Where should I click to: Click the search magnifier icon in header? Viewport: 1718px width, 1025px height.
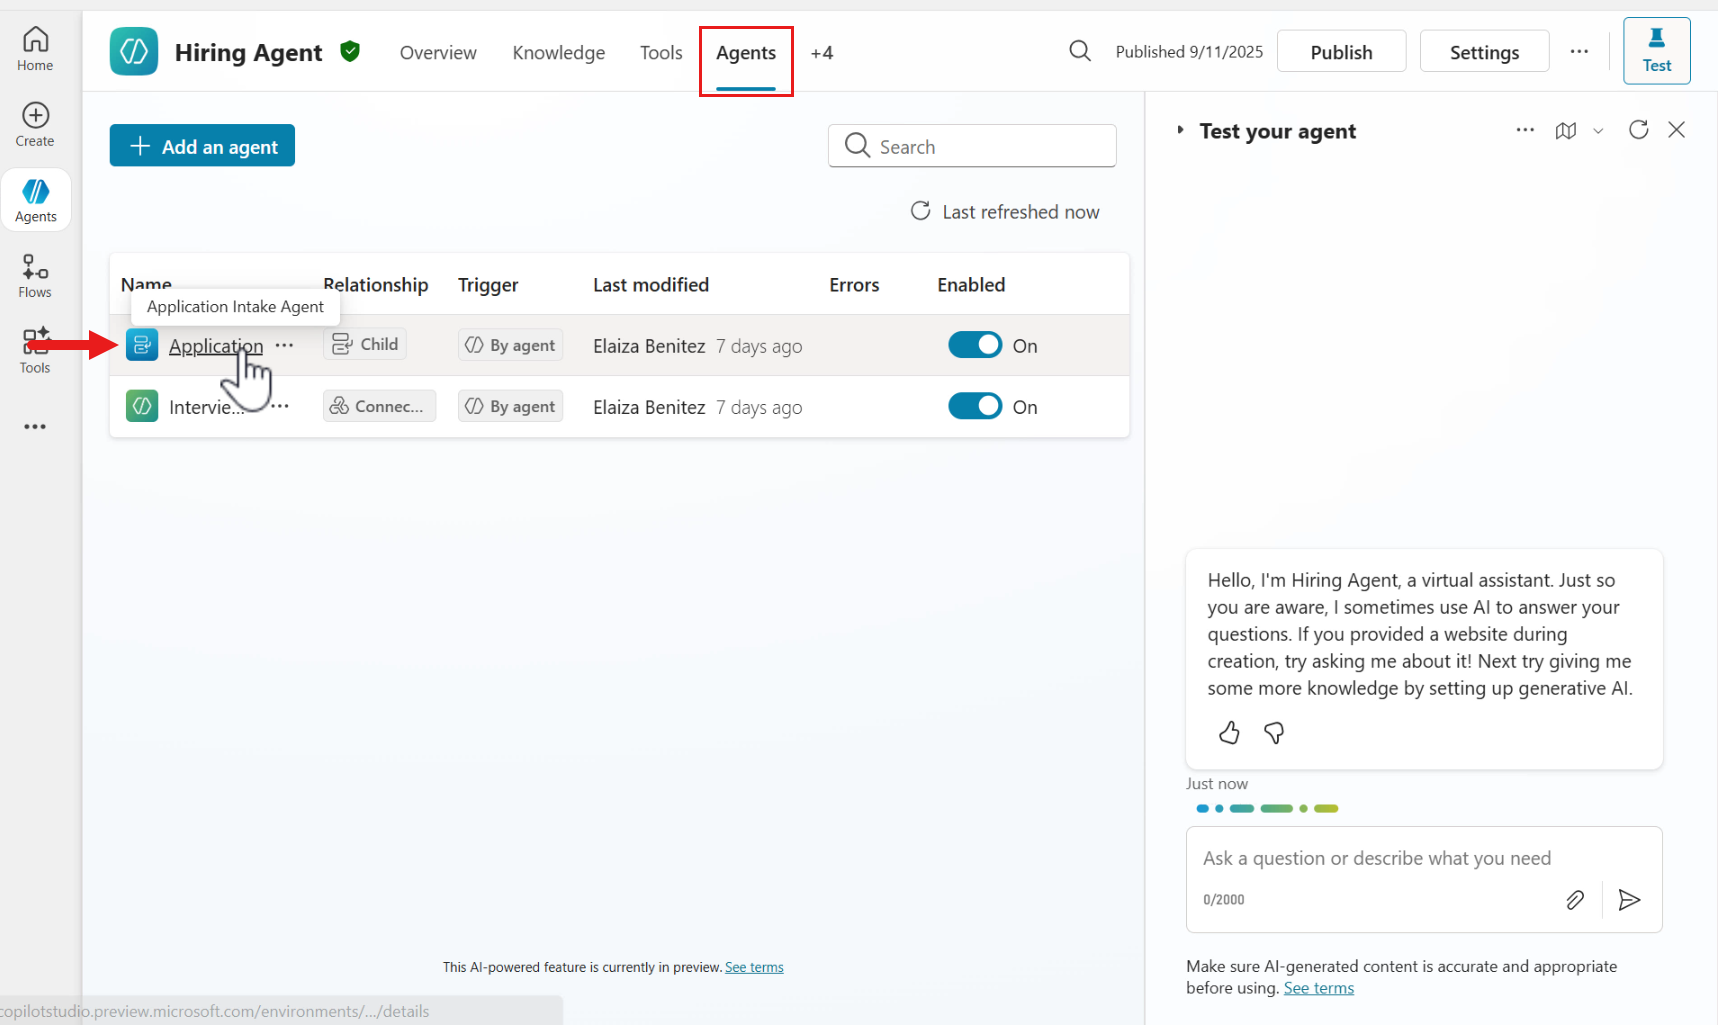[x=1079, y=51]
